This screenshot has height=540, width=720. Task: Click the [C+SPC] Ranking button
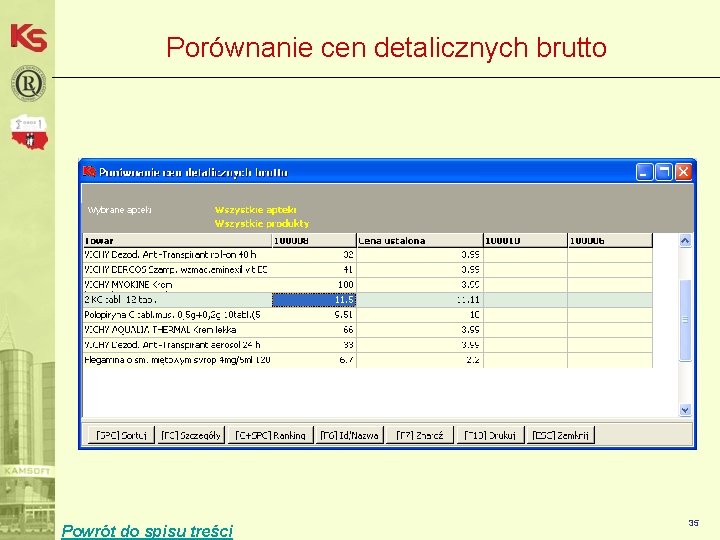coord(270,435)
